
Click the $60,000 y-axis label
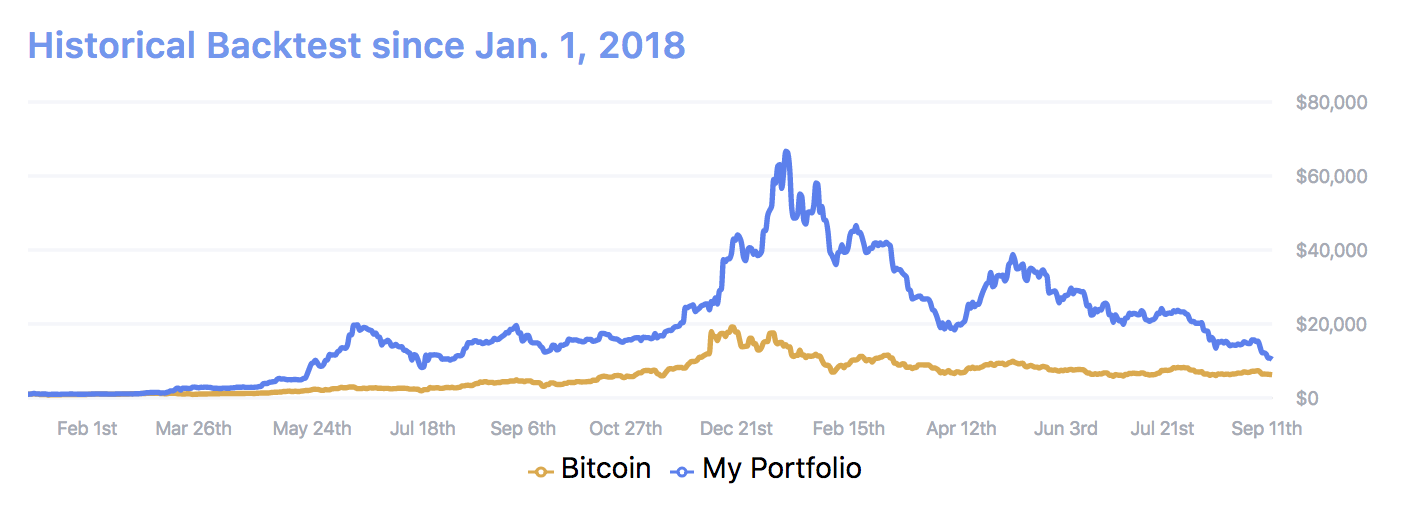point(1329,176)
